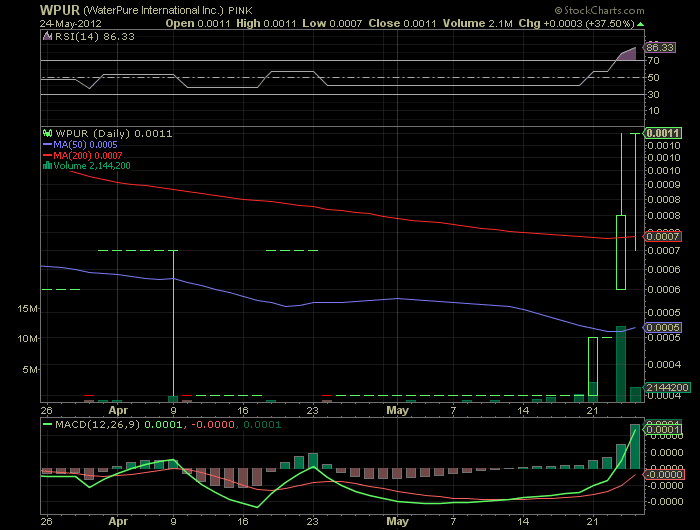Click the MA(200) 0.0007 legend entry
This screenshot has width=700, height=530.
coord(83,155)
